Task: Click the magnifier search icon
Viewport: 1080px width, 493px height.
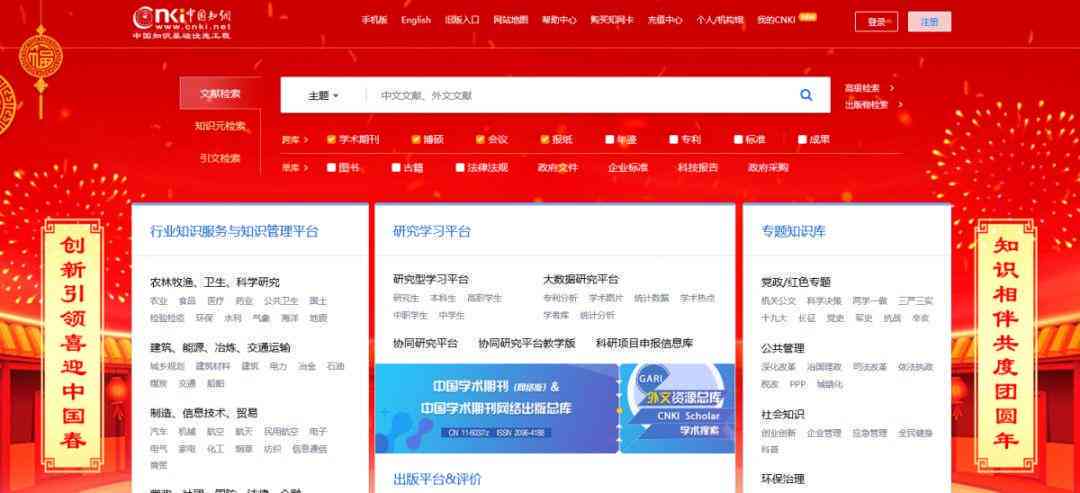Action: coord(806,95)
